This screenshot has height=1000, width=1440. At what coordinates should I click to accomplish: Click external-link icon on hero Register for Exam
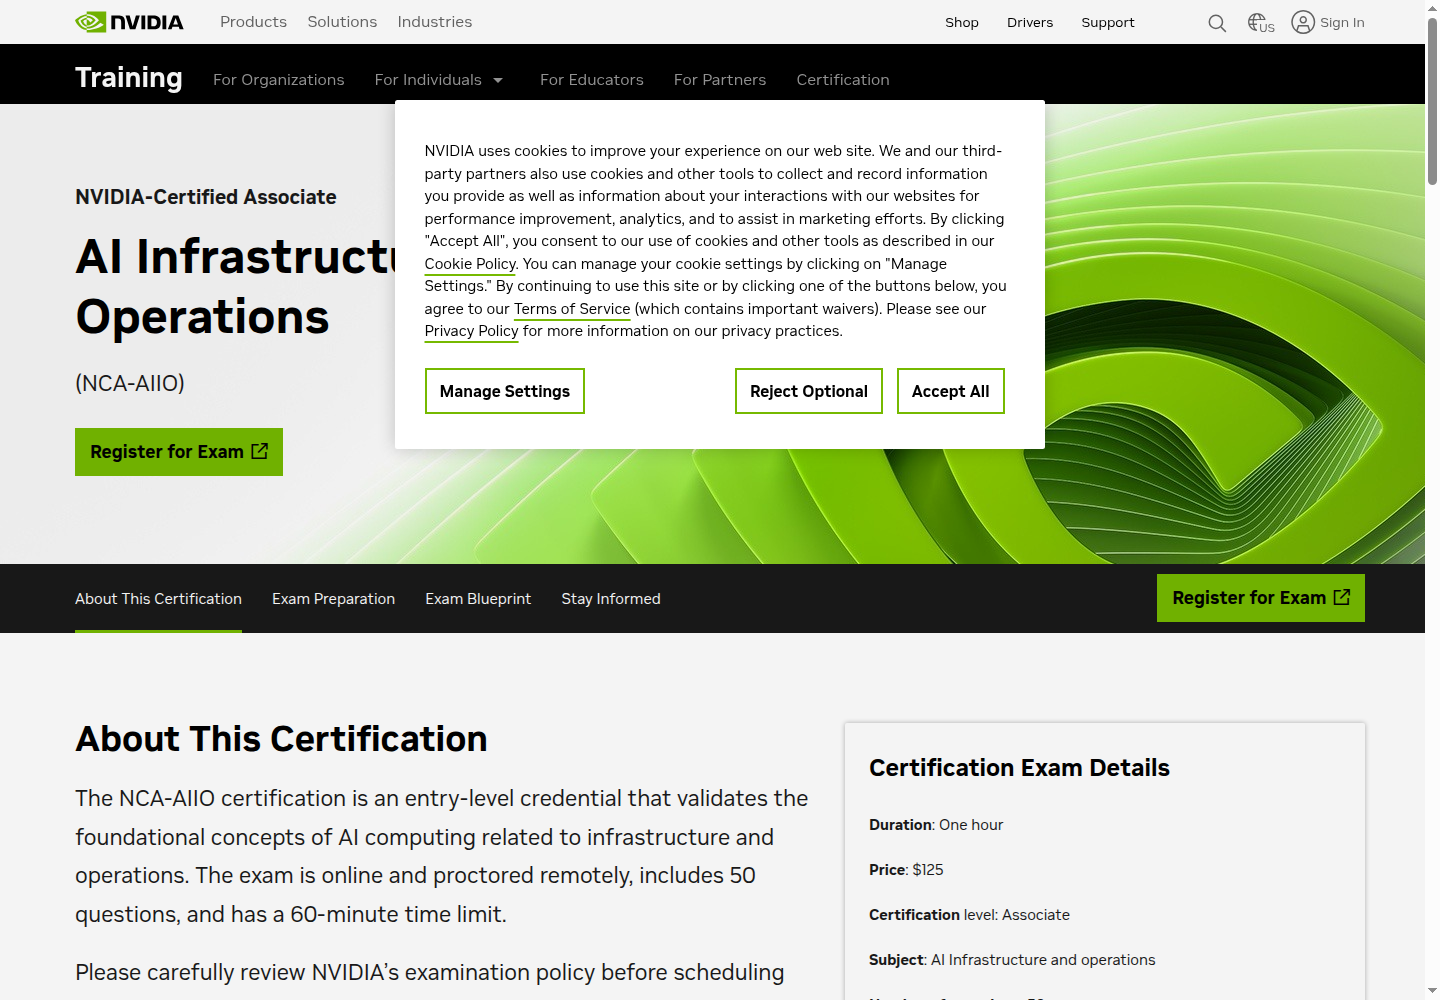260,451
